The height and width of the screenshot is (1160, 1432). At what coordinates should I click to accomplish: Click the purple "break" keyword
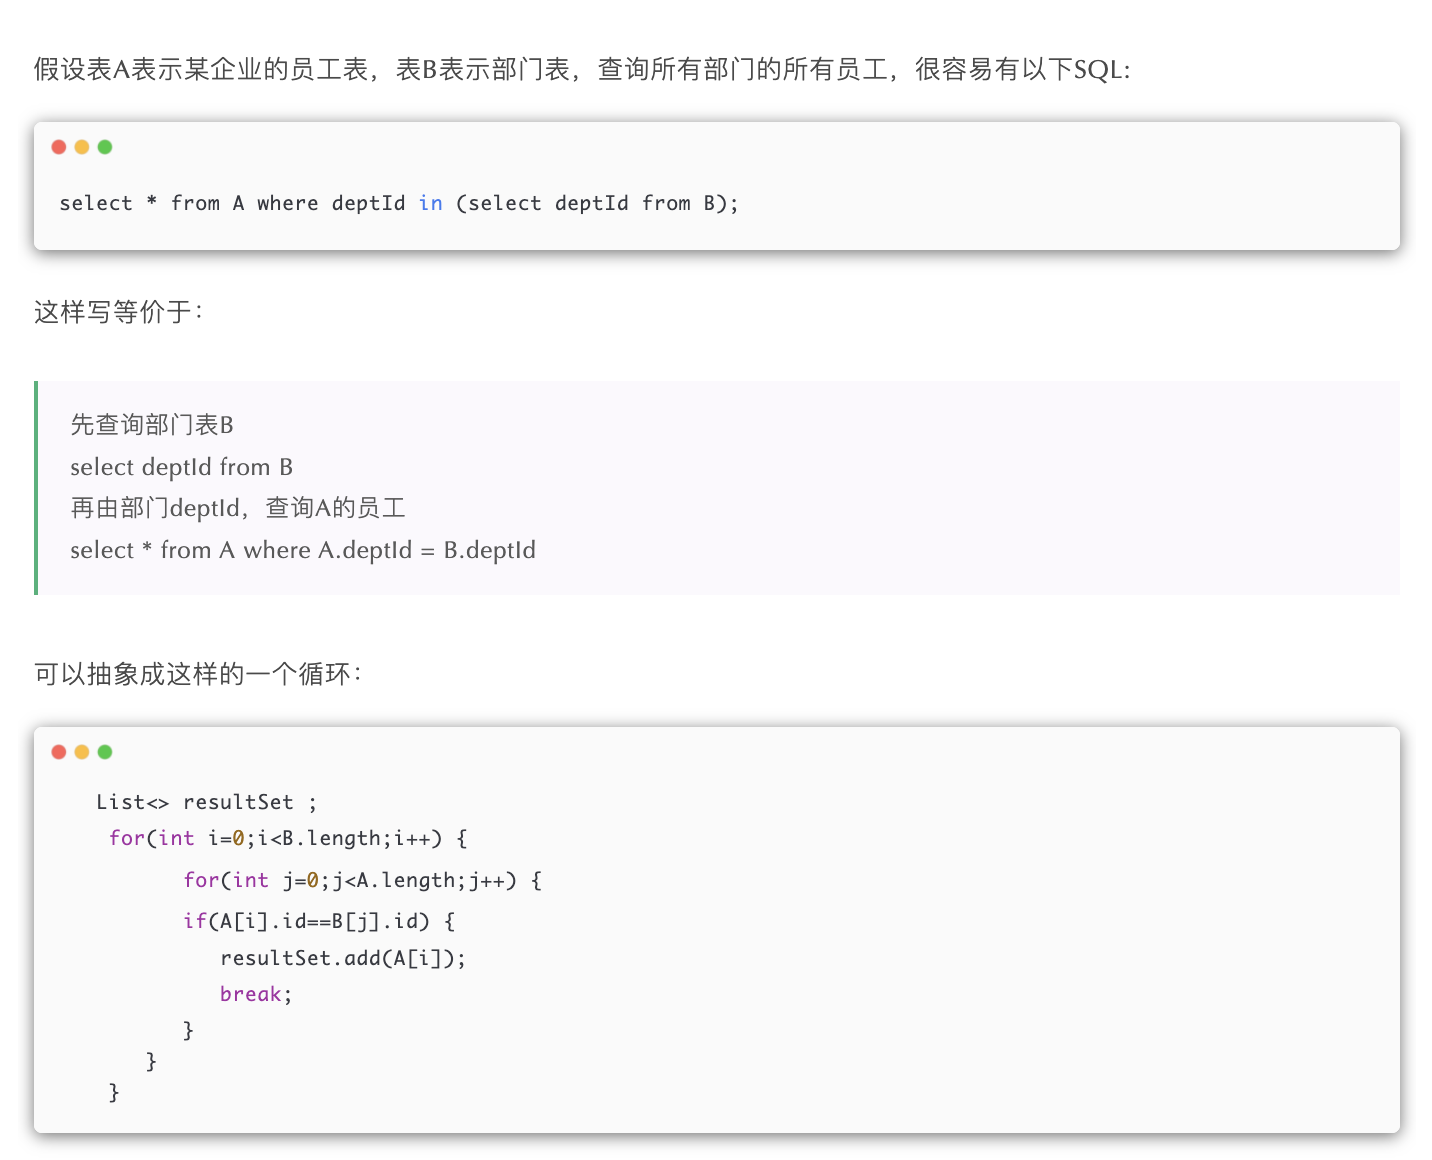coord(251,994)
